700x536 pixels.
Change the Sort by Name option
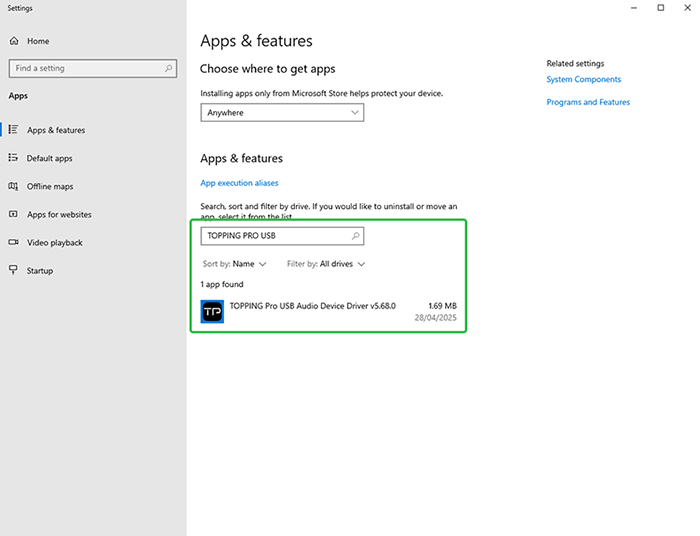coord(234,264)
